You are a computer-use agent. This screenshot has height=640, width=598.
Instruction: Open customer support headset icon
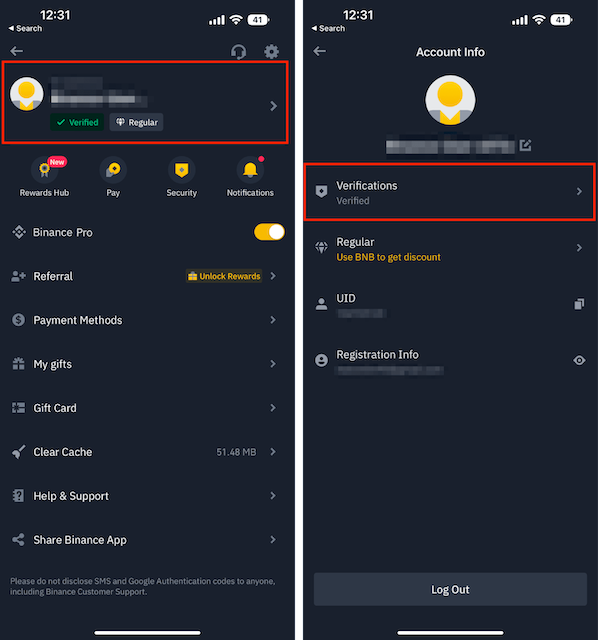tap(238, 52)
